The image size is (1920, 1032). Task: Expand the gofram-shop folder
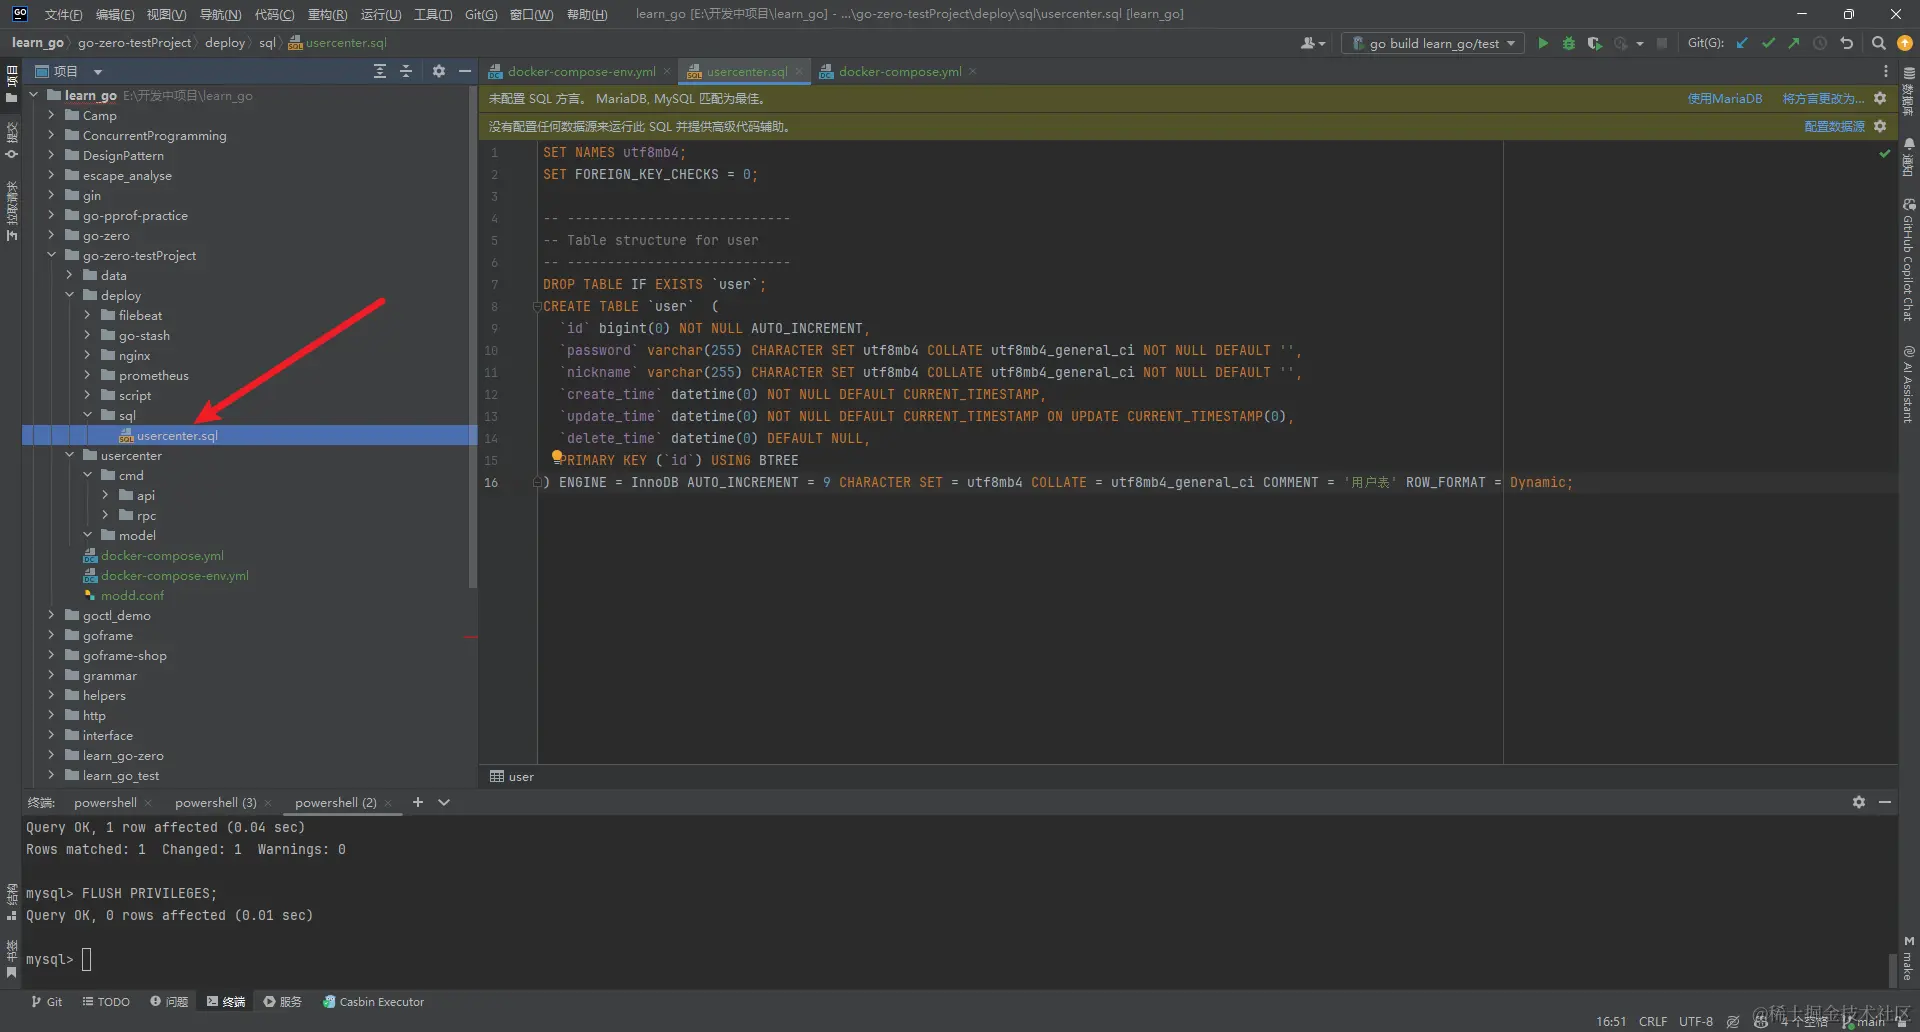coord(51,655)
